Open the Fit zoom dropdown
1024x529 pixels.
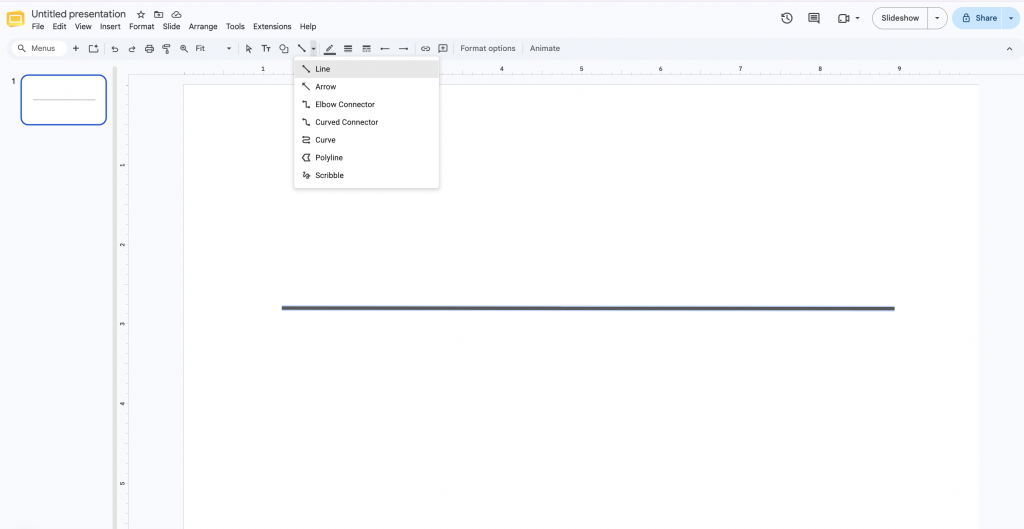214,48
